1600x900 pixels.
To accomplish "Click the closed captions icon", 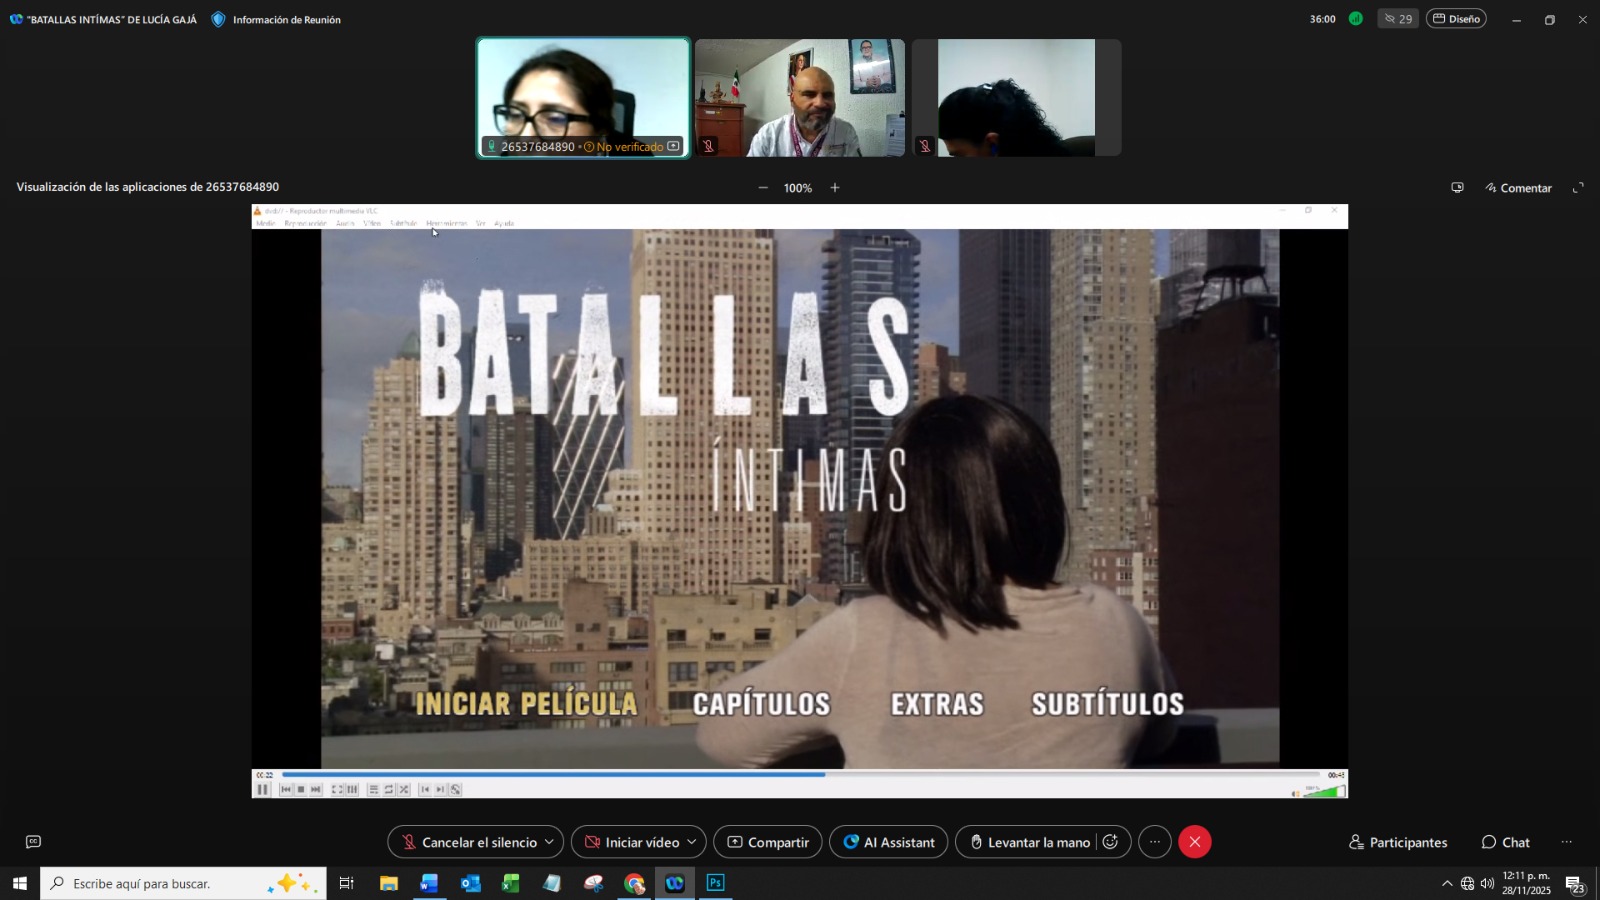I will pos(33,842).
